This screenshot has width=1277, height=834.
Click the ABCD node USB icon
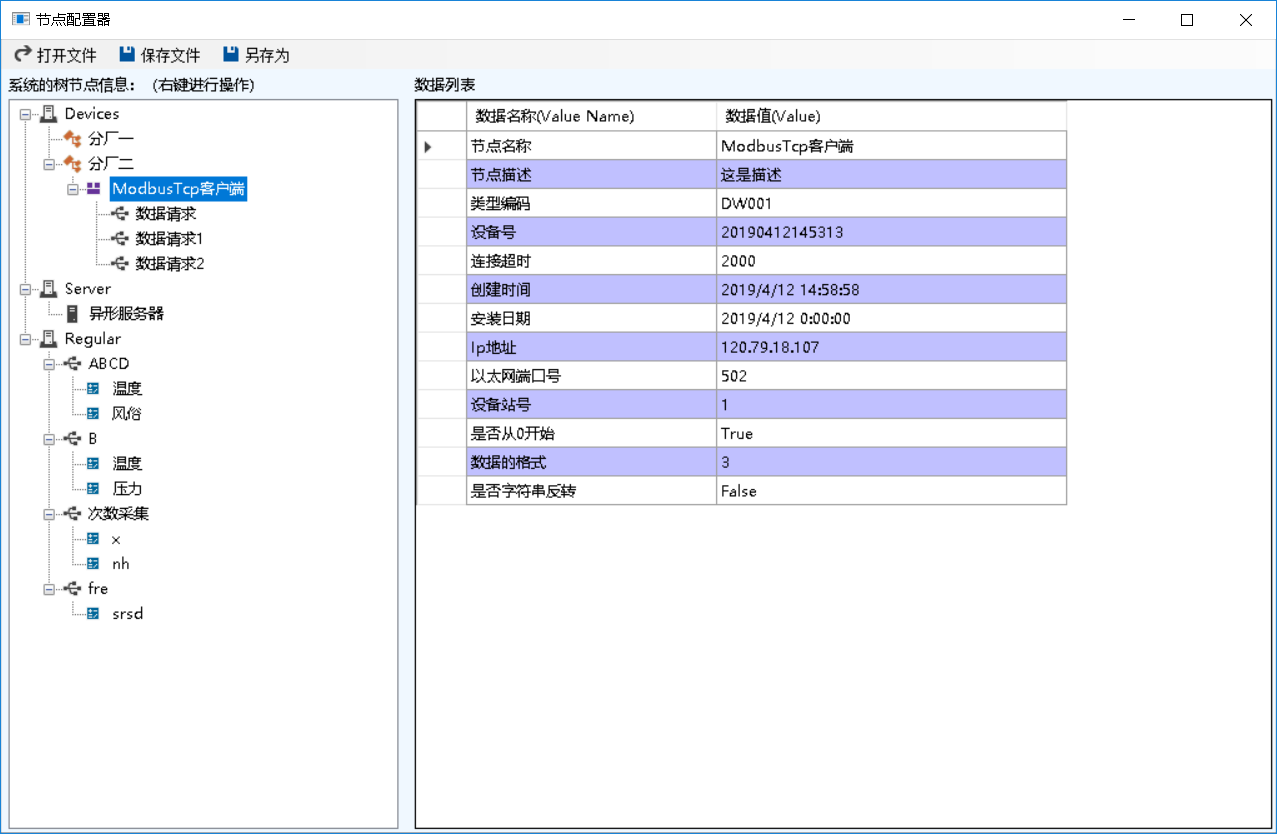pos(72,364)
